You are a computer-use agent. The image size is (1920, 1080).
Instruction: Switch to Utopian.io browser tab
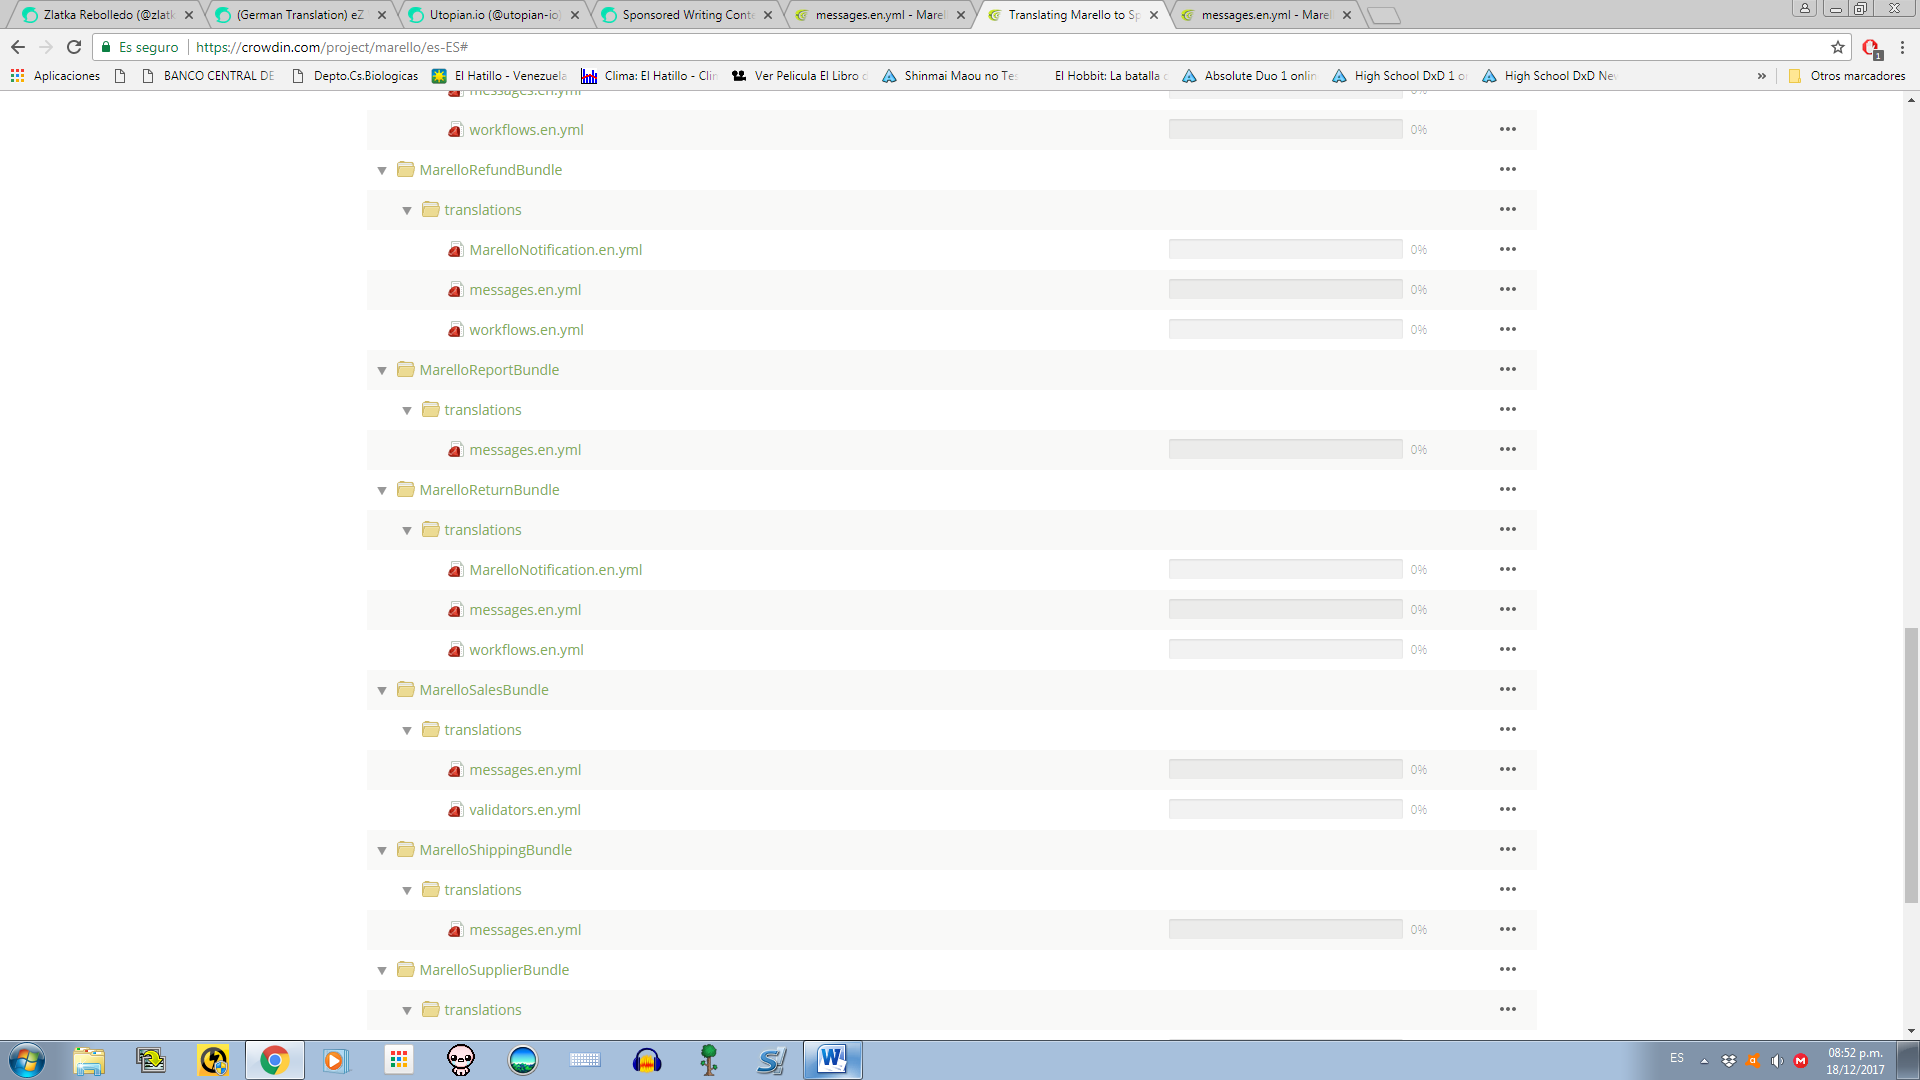coord(493,15)
